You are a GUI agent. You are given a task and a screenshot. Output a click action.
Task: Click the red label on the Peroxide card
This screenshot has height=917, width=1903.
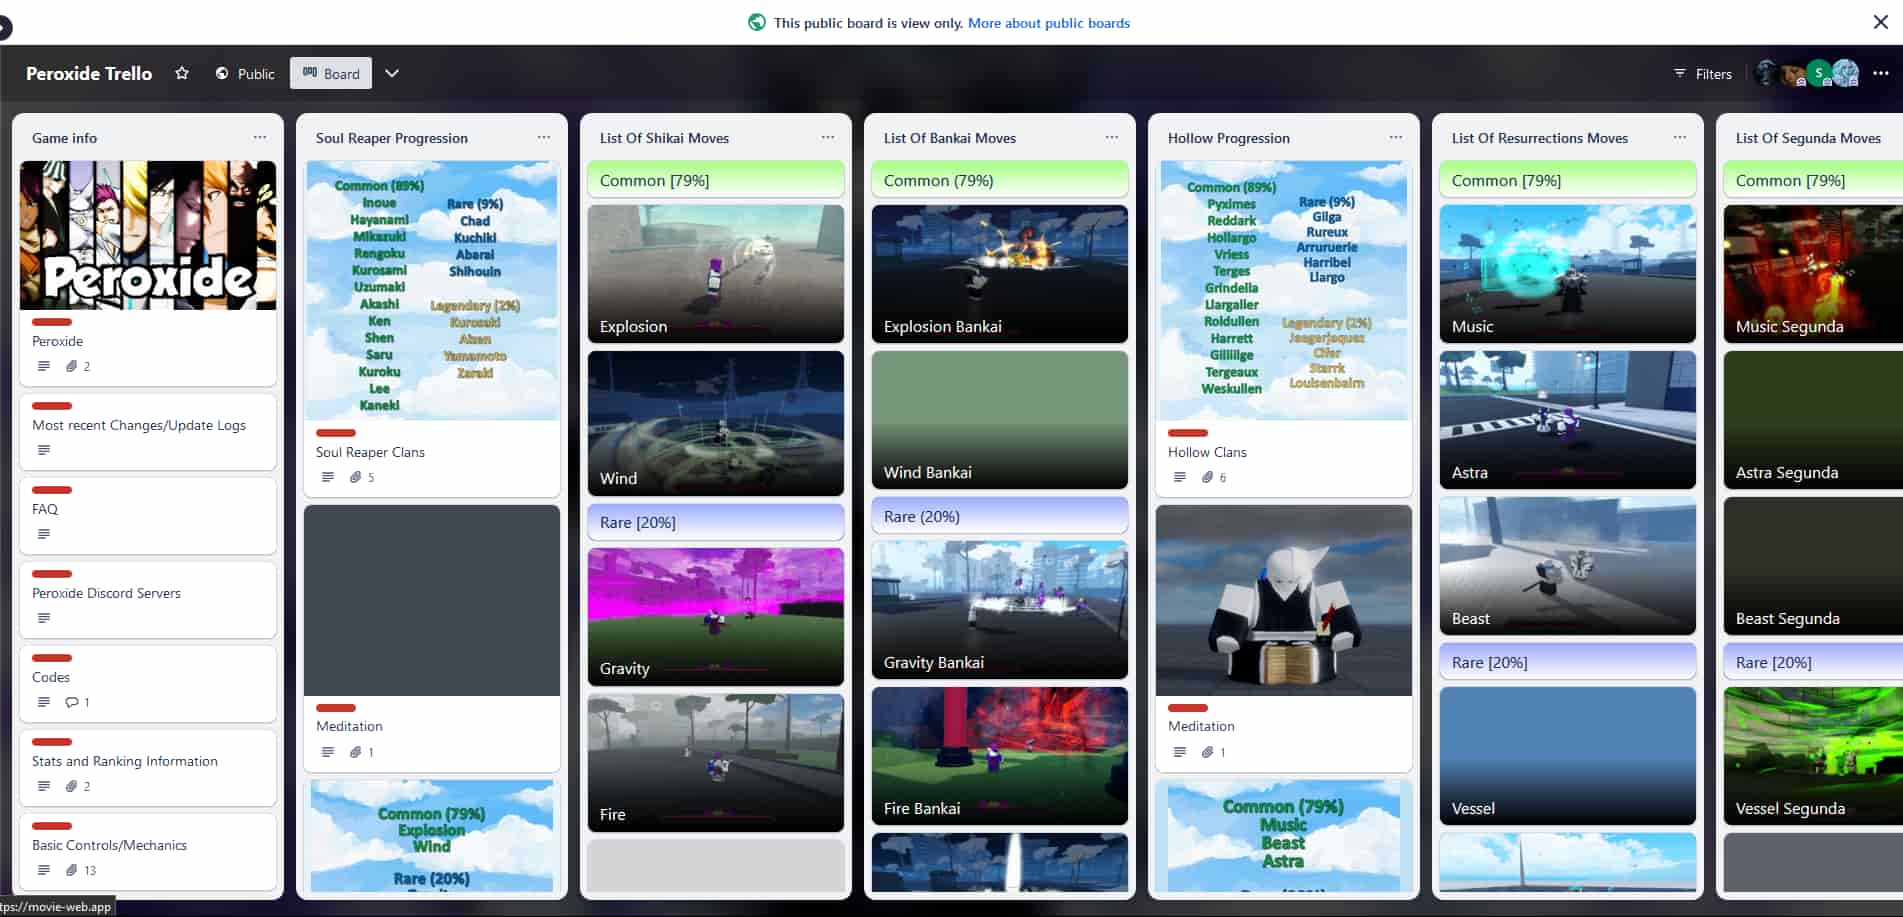point(51,322)
